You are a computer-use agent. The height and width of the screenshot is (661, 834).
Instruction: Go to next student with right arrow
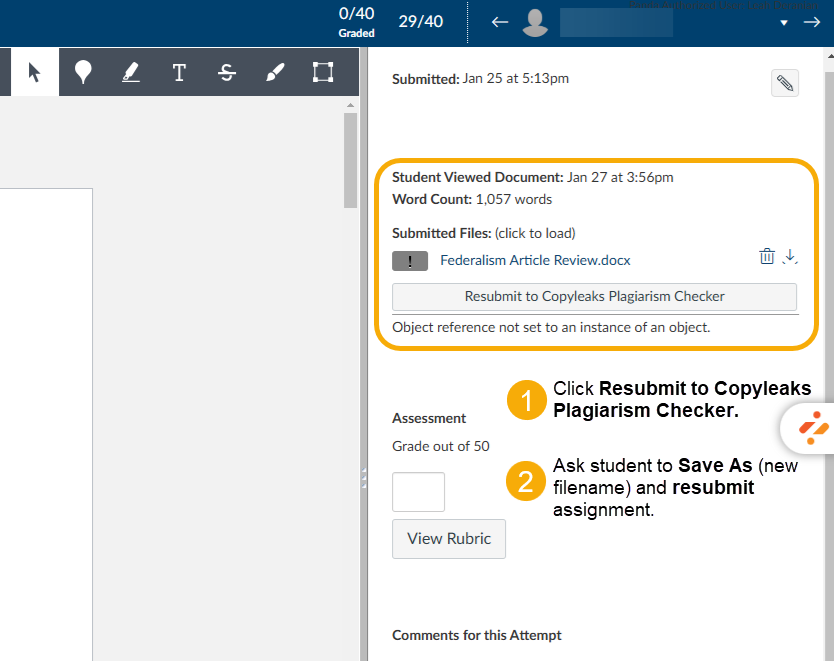click(x=812, y=22)
